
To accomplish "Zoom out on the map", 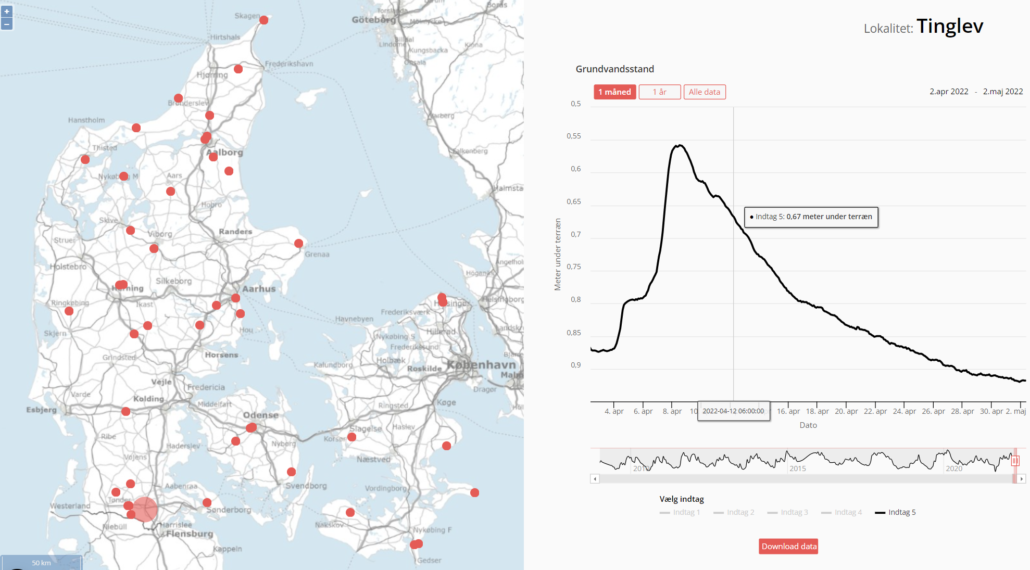I will point(7,24).
